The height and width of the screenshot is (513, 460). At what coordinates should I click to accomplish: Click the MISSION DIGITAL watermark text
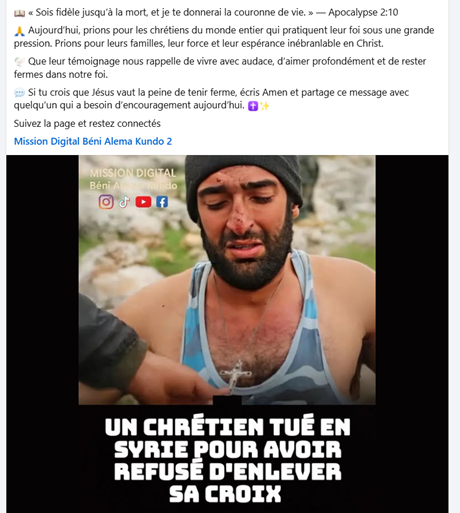tap(133, 173)
